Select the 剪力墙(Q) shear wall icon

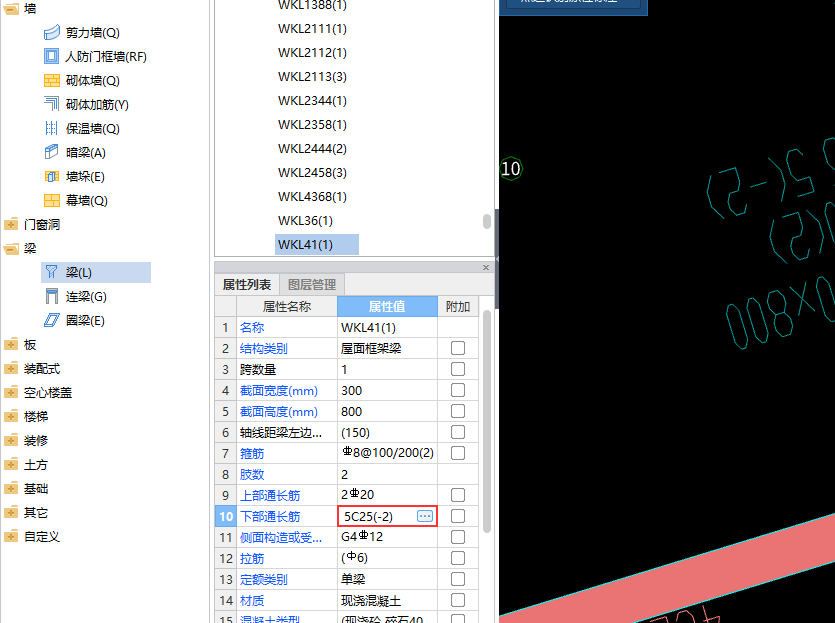52,32
